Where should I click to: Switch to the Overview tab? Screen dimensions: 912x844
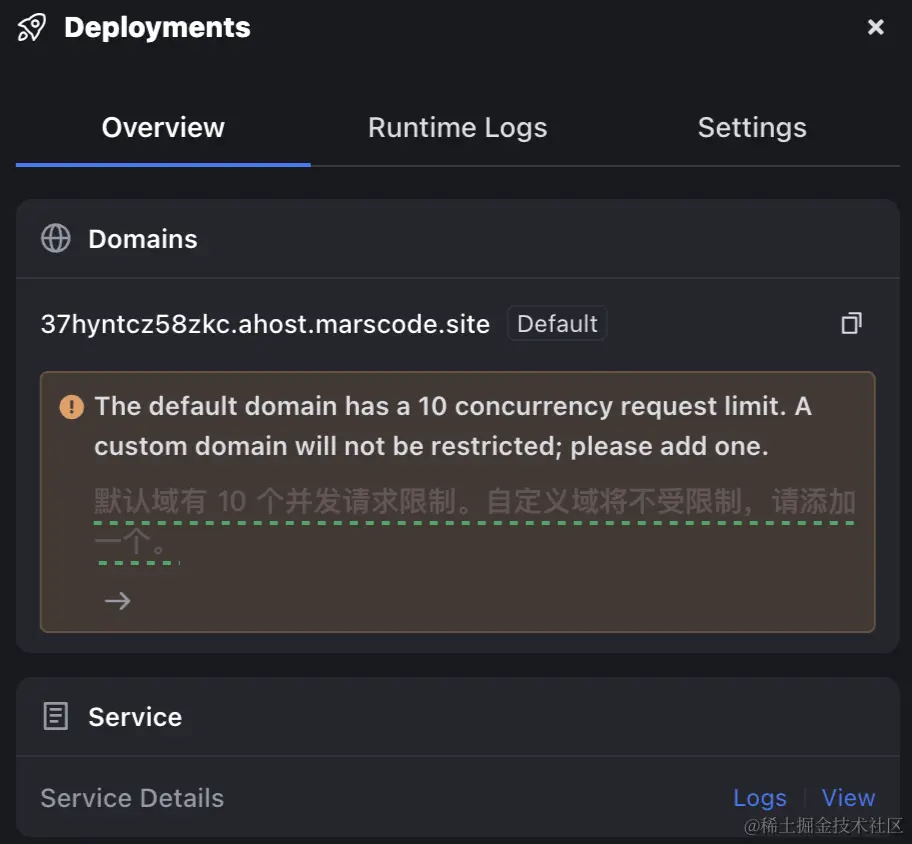tap(163, 128)
